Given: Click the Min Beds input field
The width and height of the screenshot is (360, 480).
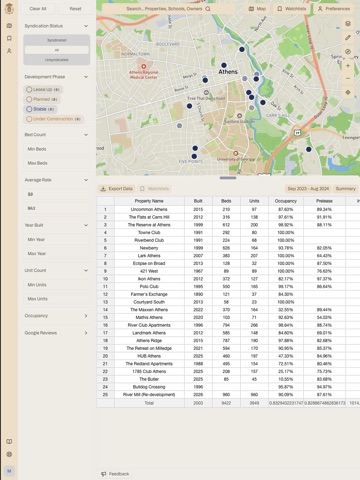Looking at the screenshot, I should coord(57,149).
